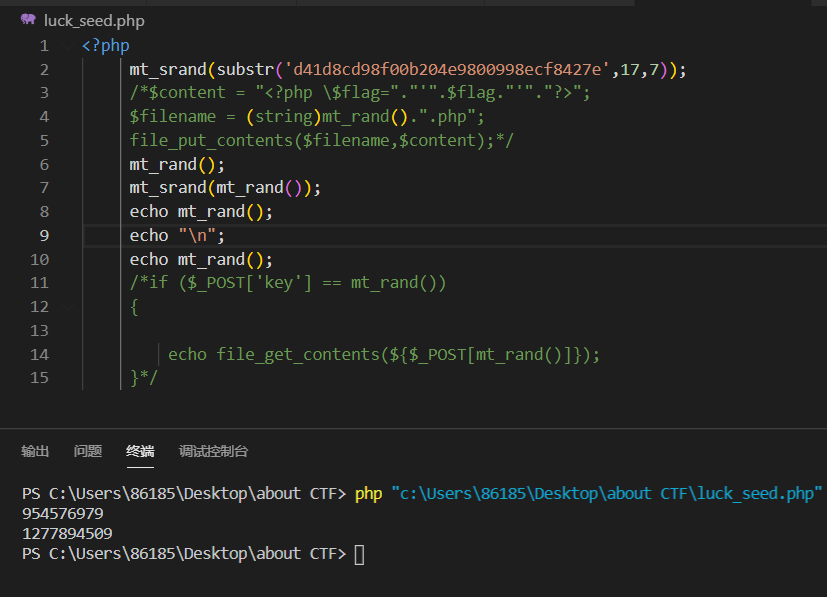Collapse the code fold at line 1
This screenshot has width=827, height=597.
click(67, 46)
